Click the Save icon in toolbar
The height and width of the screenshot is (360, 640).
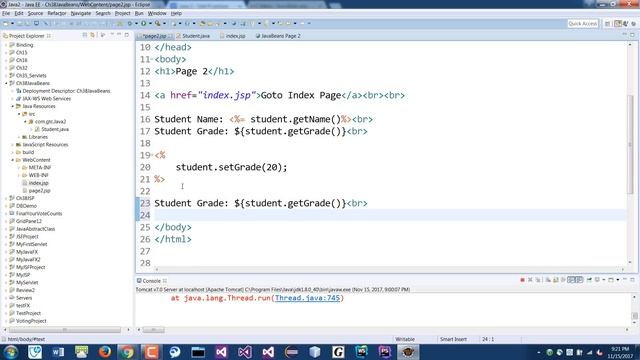[x=20, y=24]
